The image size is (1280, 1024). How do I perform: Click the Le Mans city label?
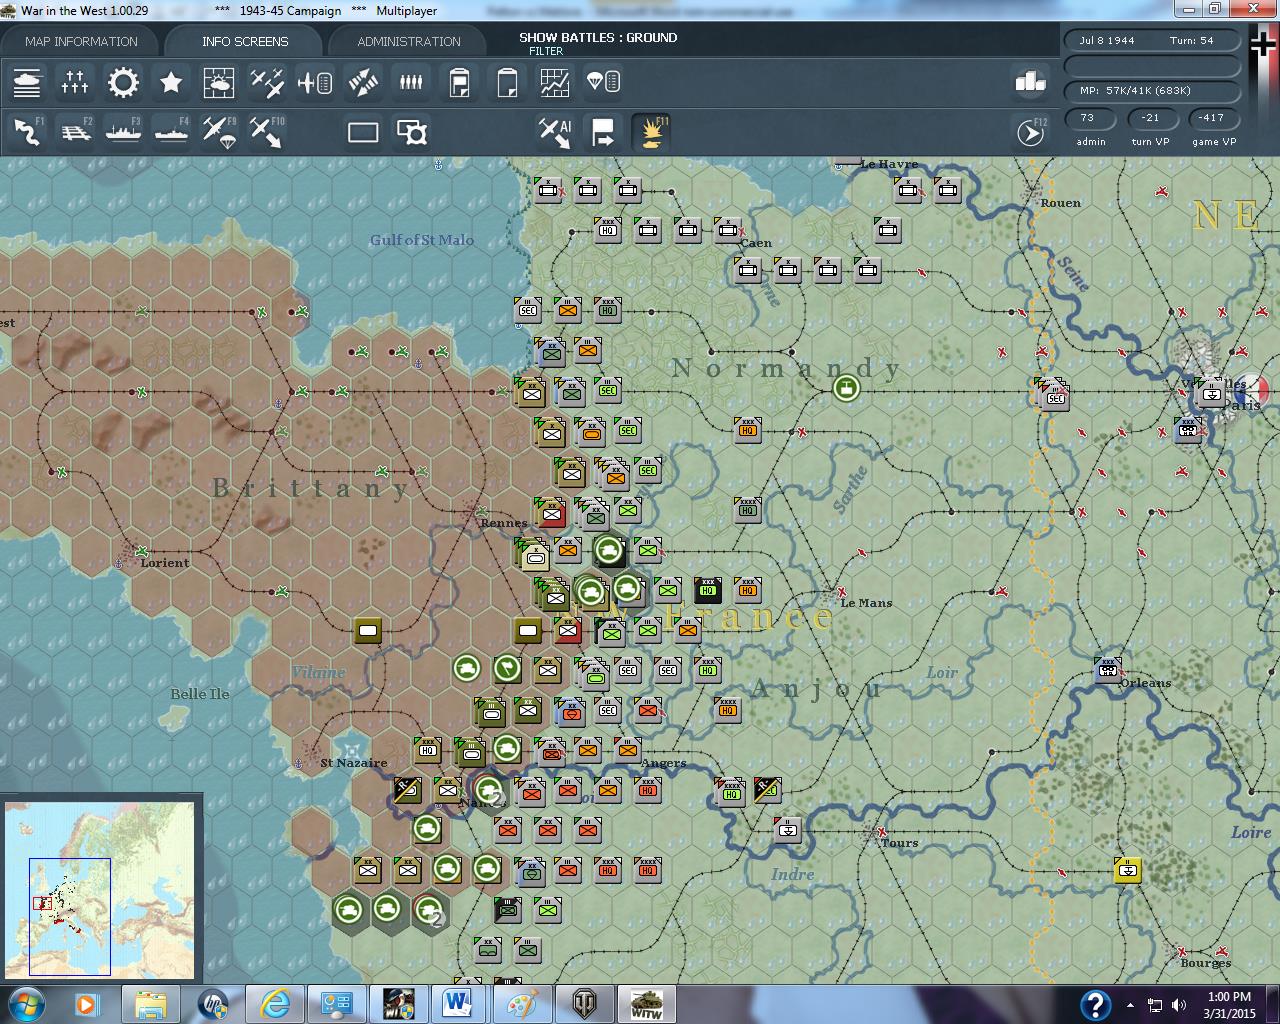coord(866,603)
